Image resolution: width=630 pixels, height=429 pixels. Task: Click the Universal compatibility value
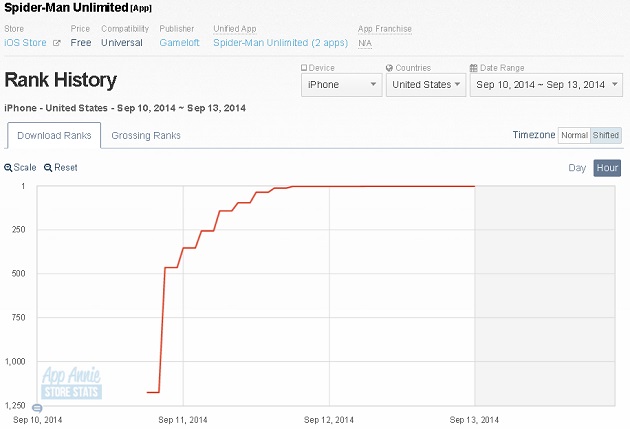coord(122,43)
